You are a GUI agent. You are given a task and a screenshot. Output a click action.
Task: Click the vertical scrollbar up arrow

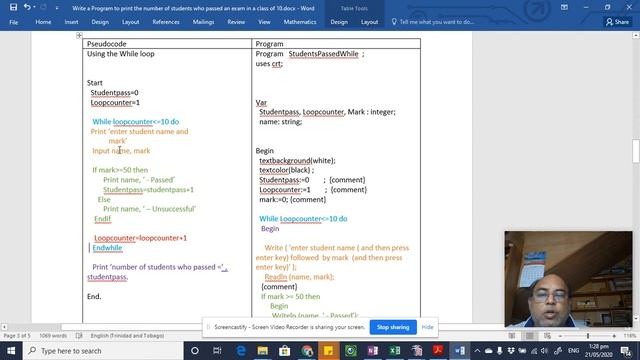coord(636,36)
